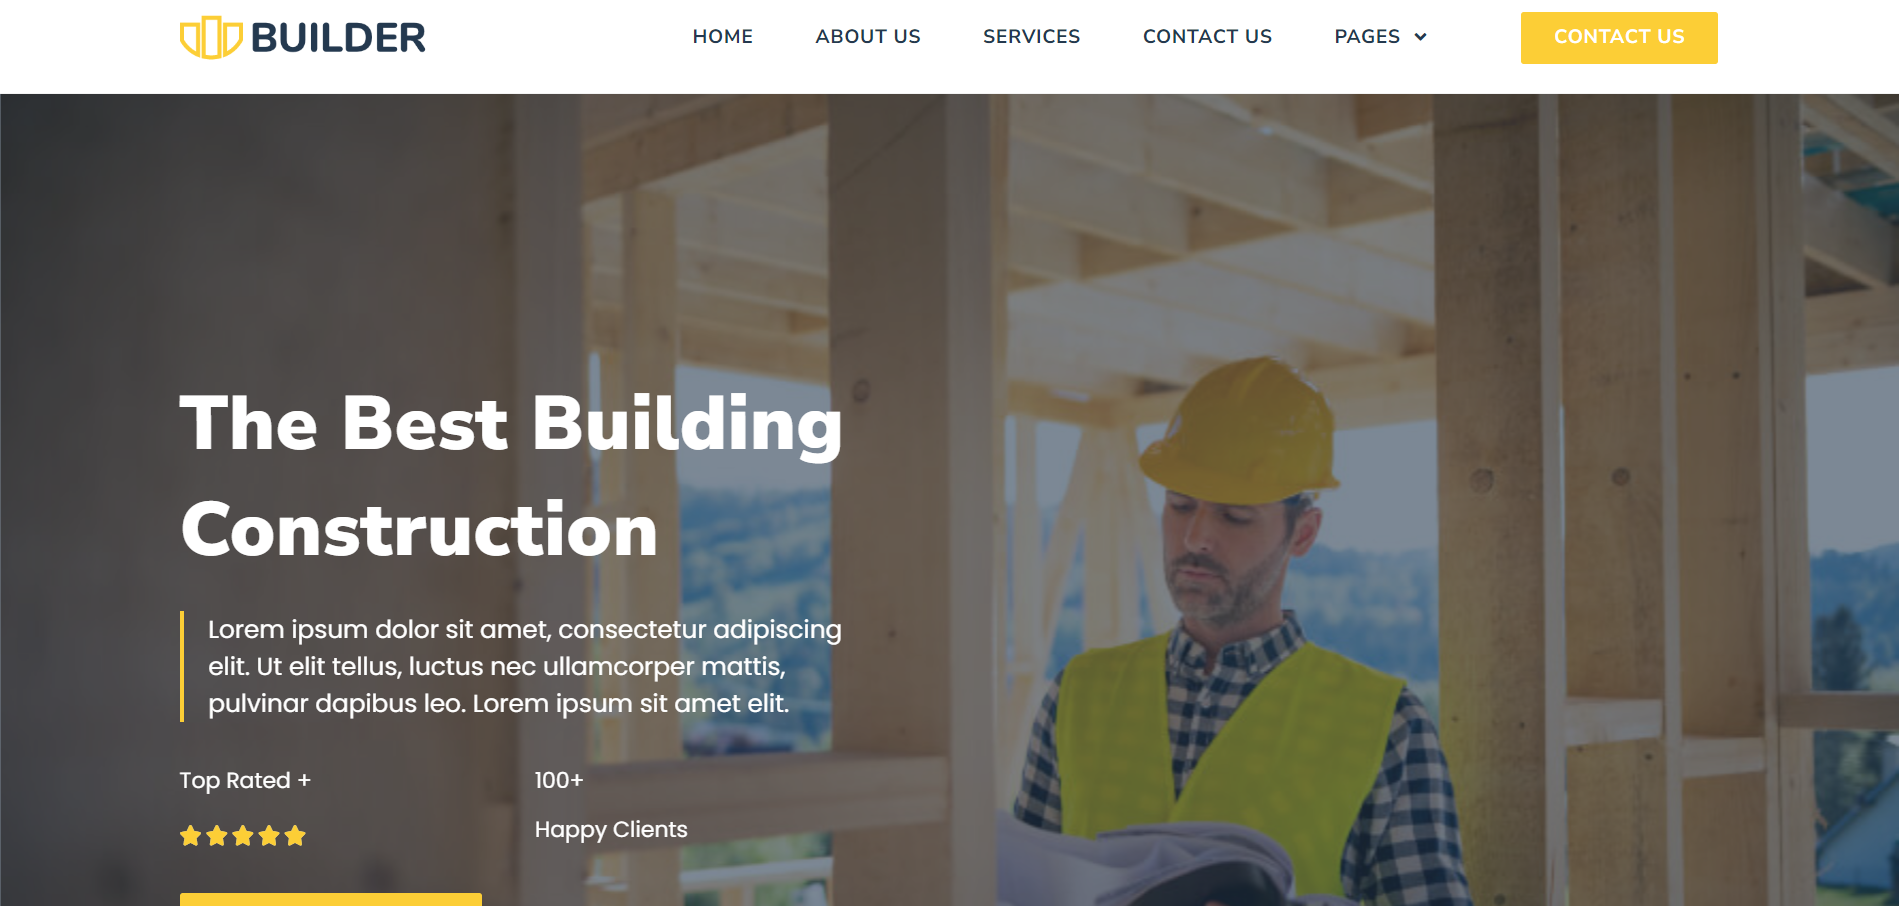Navigate to Services in the navbar
Screen dimensions: 1899x906
pyautogui.click(x=1032, y=37)
